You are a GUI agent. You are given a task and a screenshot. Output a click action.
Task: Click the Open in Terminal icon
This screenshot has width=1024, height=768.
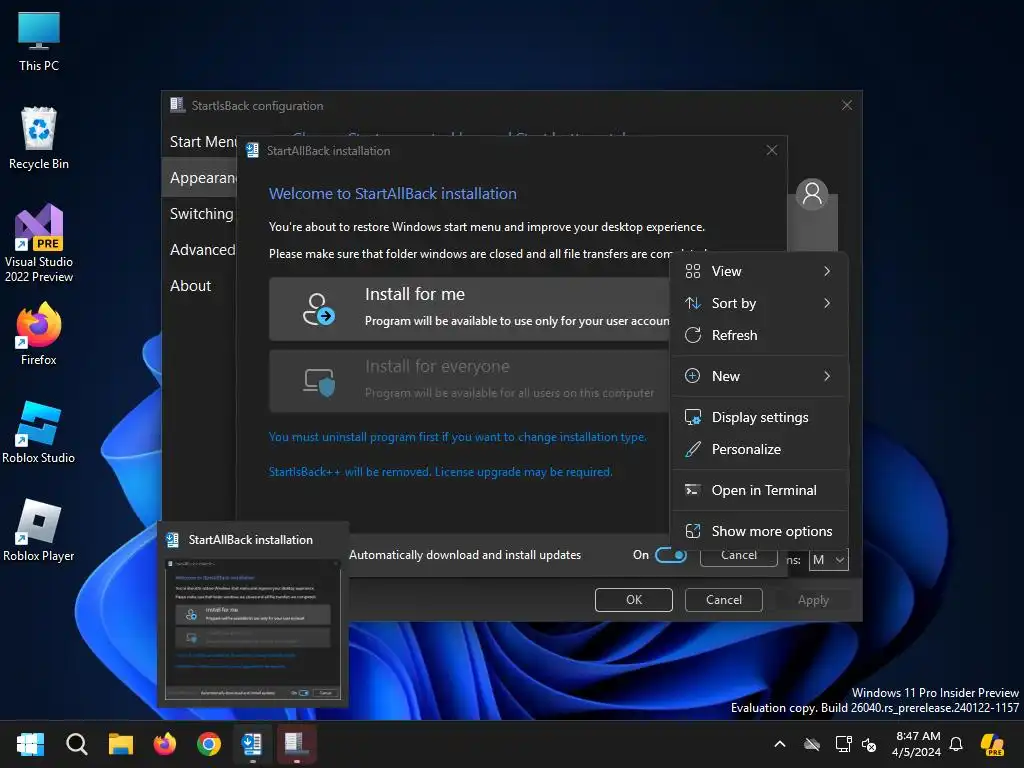(693, 490)
